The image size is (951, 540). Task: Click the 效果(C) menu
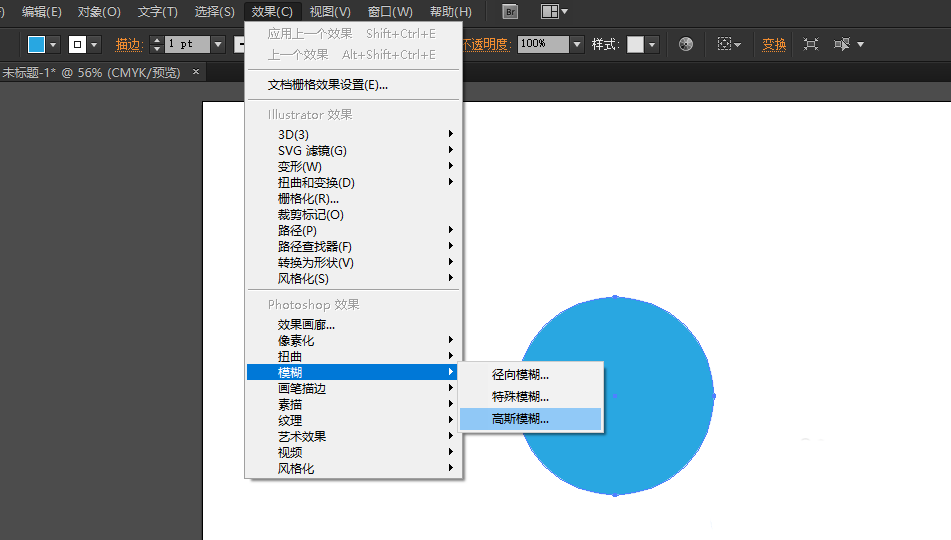coord(272,12)
